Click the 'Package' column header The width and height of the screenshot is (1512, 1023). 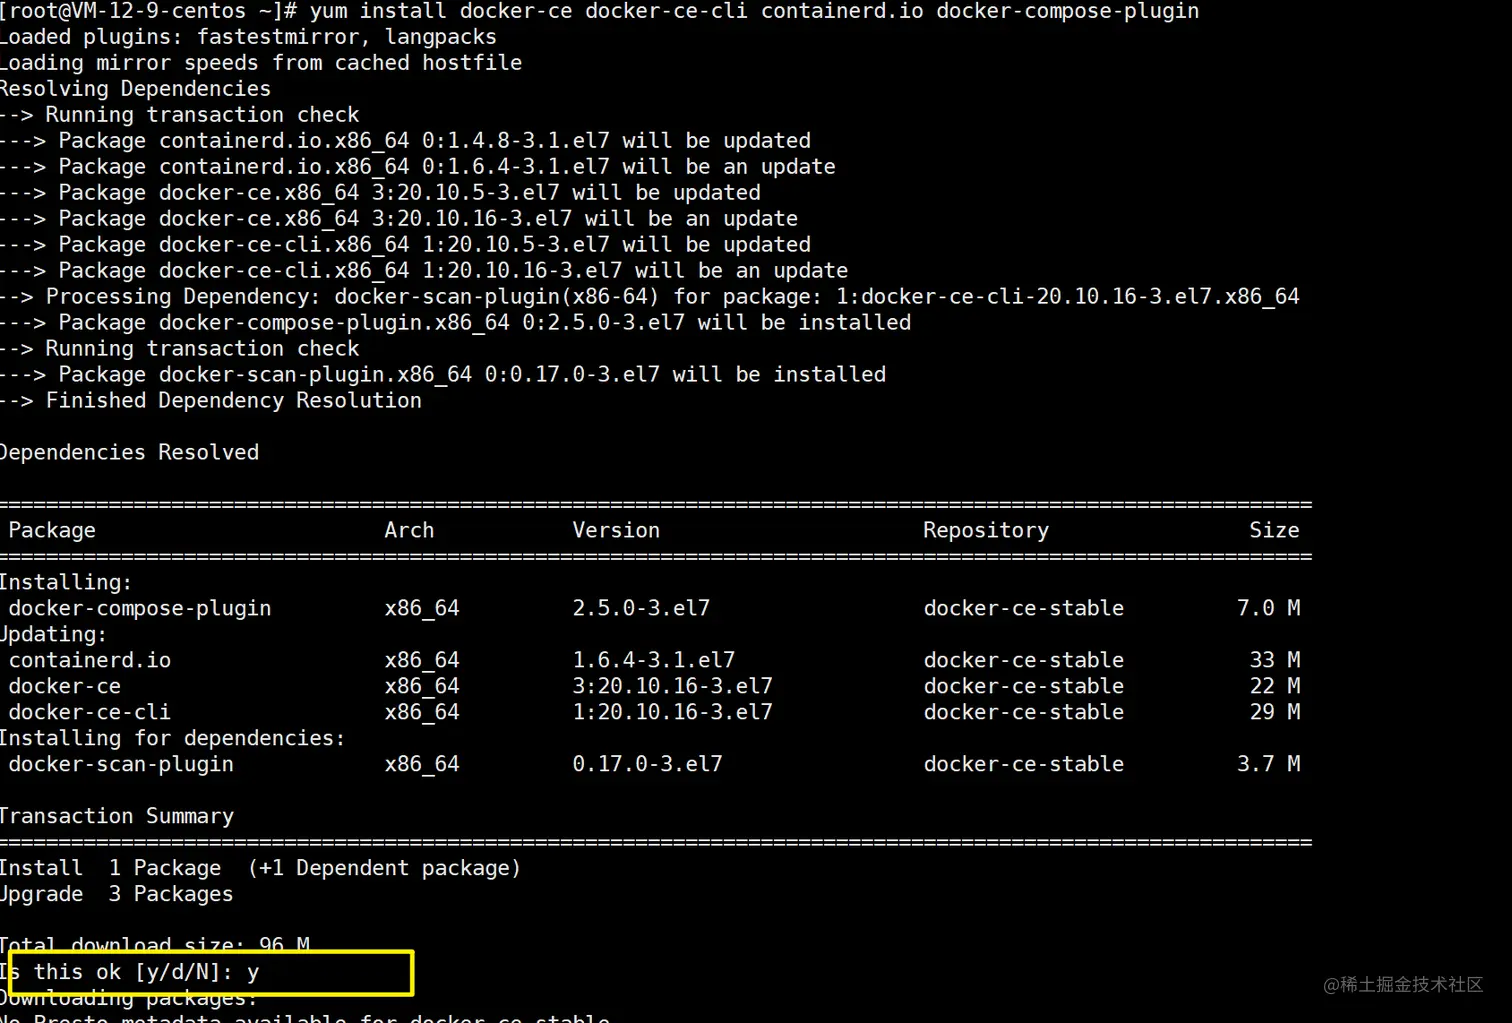point(52,531)
